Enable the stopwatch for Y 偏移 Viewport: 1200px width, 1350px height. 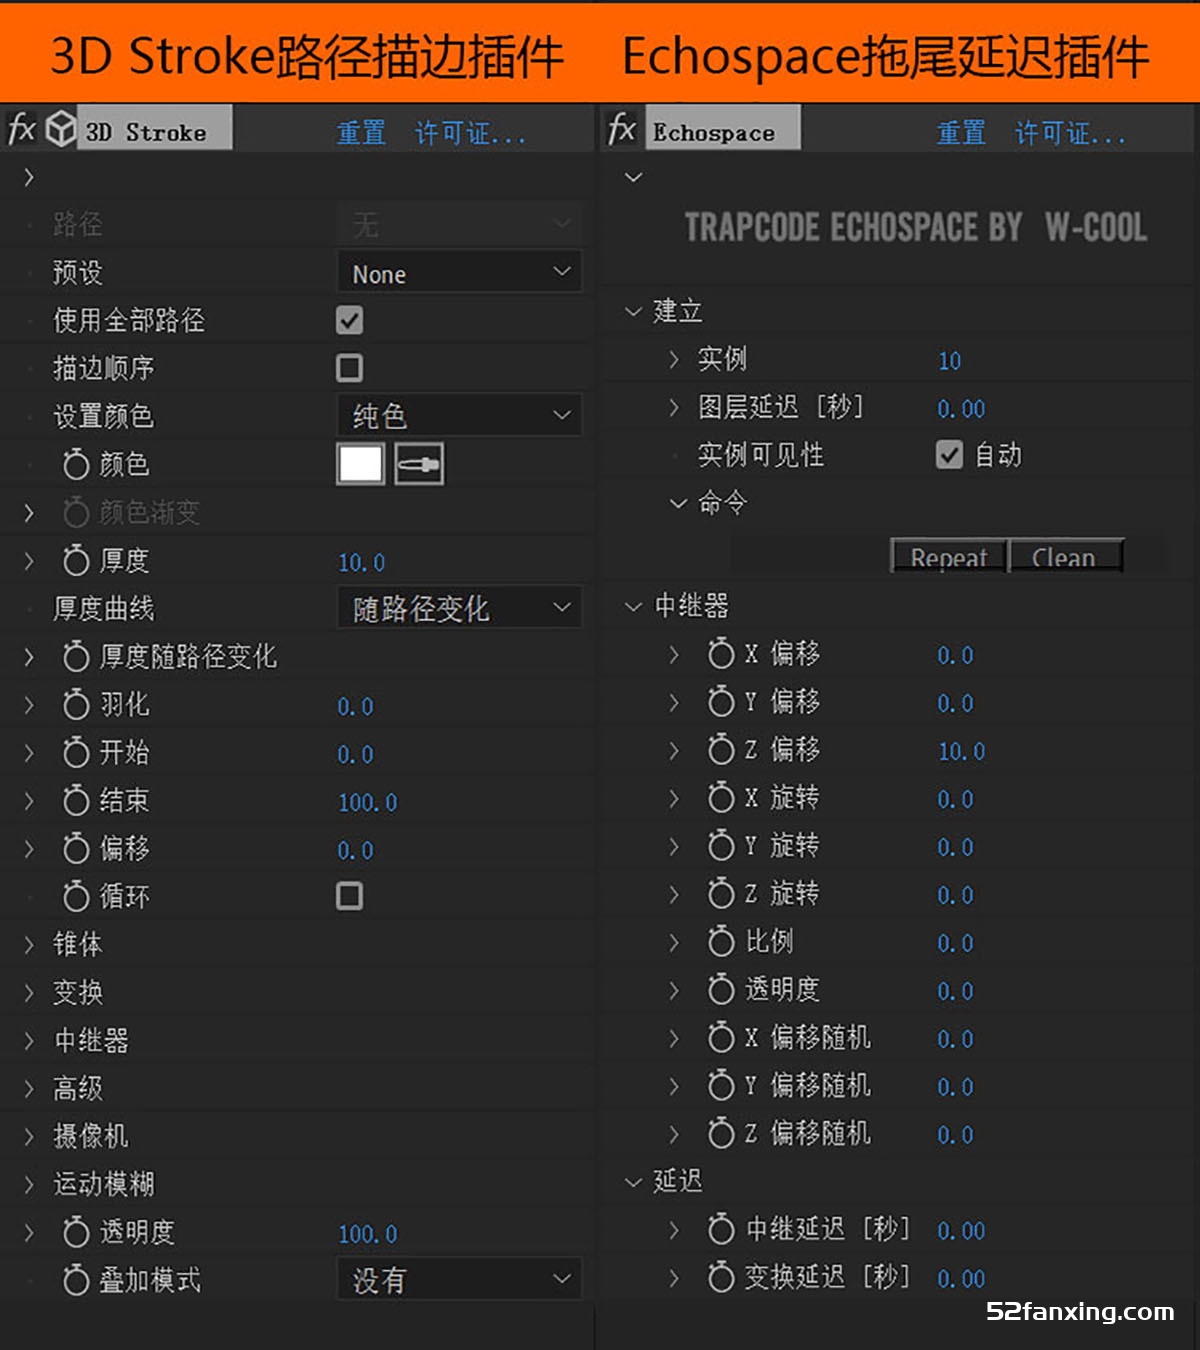click(x=721, y=702)
